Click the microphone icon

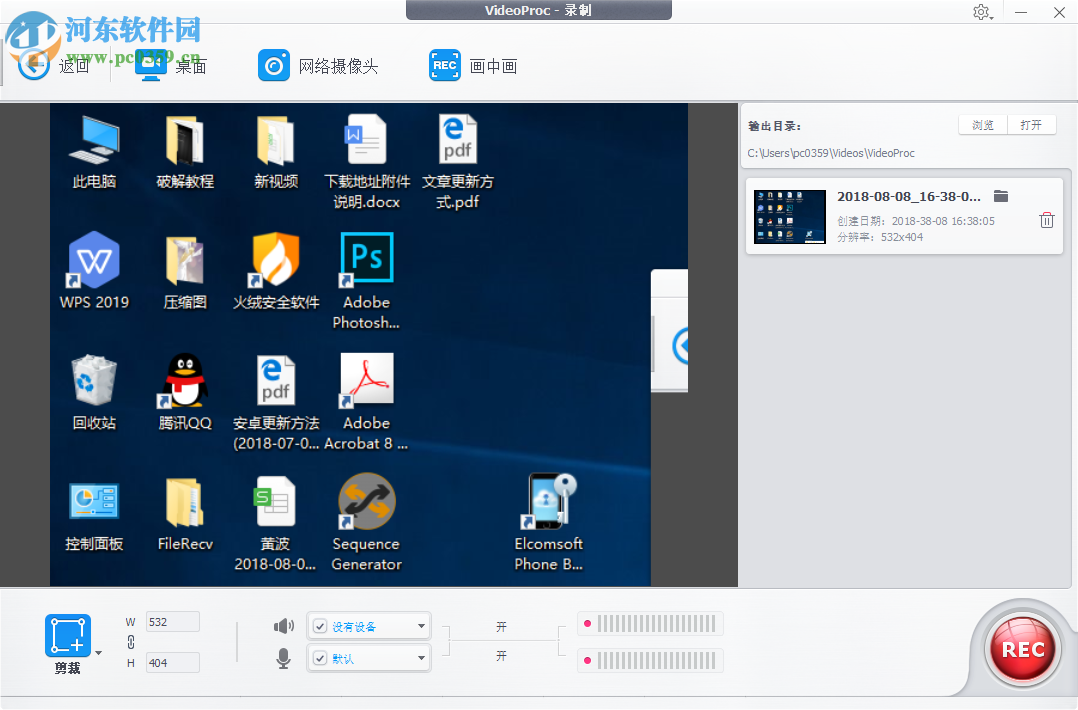pyautogui.click(x=283, y=658)
